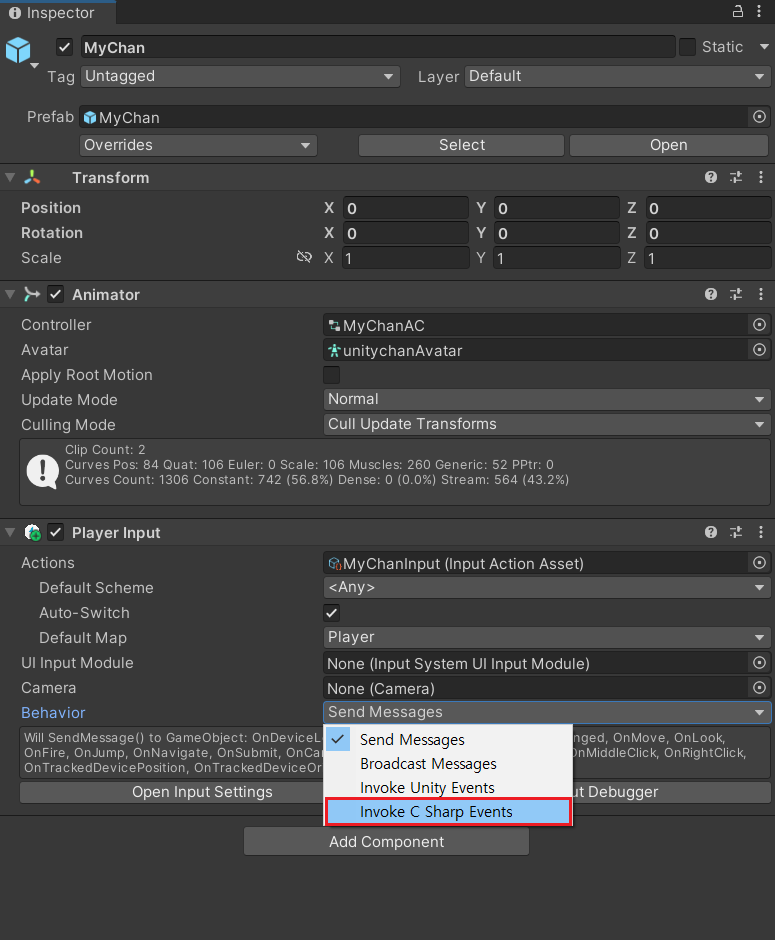Collapse the Player Input component foldout

[x=10, y=532]
